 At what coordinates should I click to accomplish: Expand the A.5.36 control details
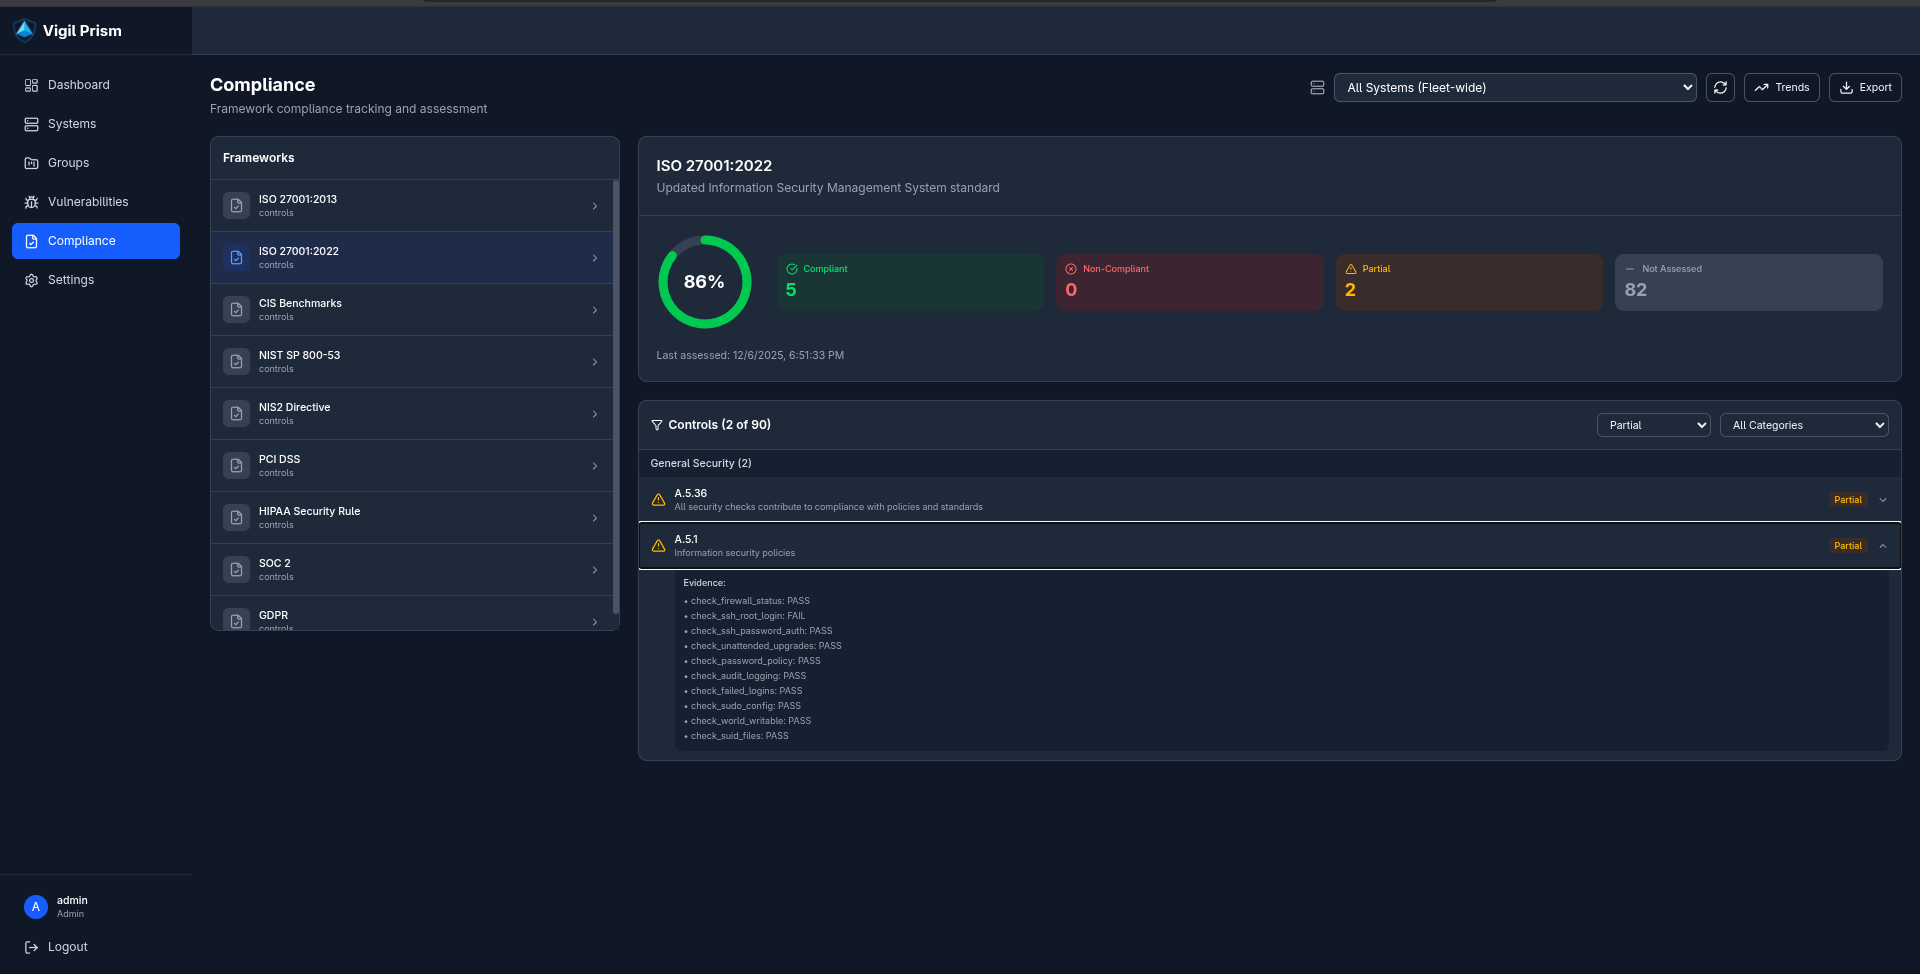point(1883,500)
